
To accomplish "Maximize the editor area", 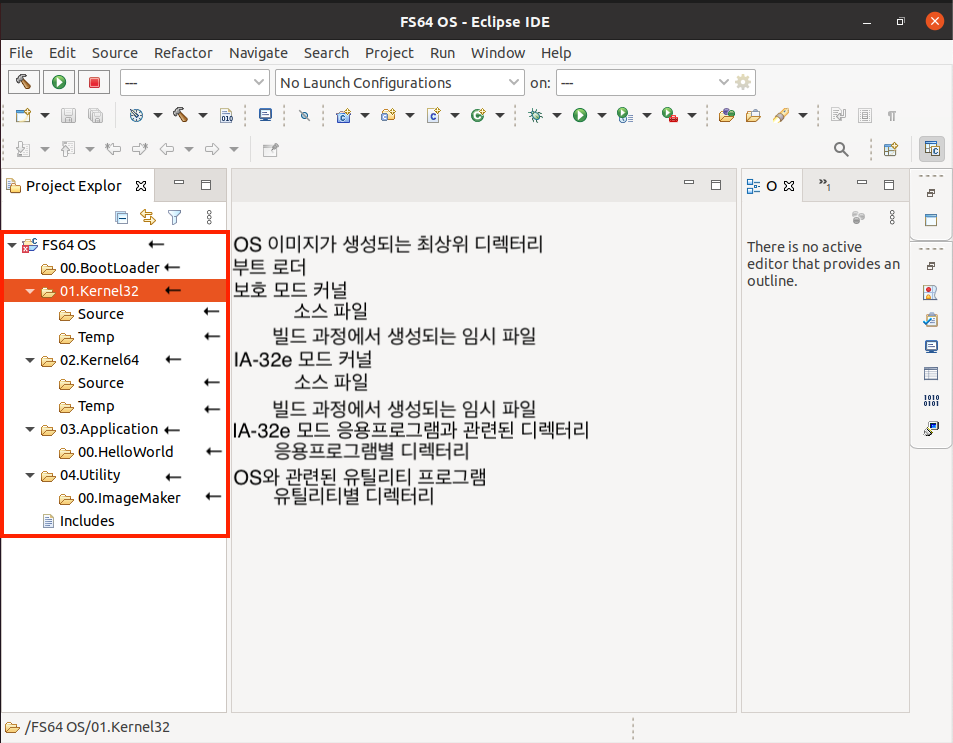I will click(x=716, y=184).
